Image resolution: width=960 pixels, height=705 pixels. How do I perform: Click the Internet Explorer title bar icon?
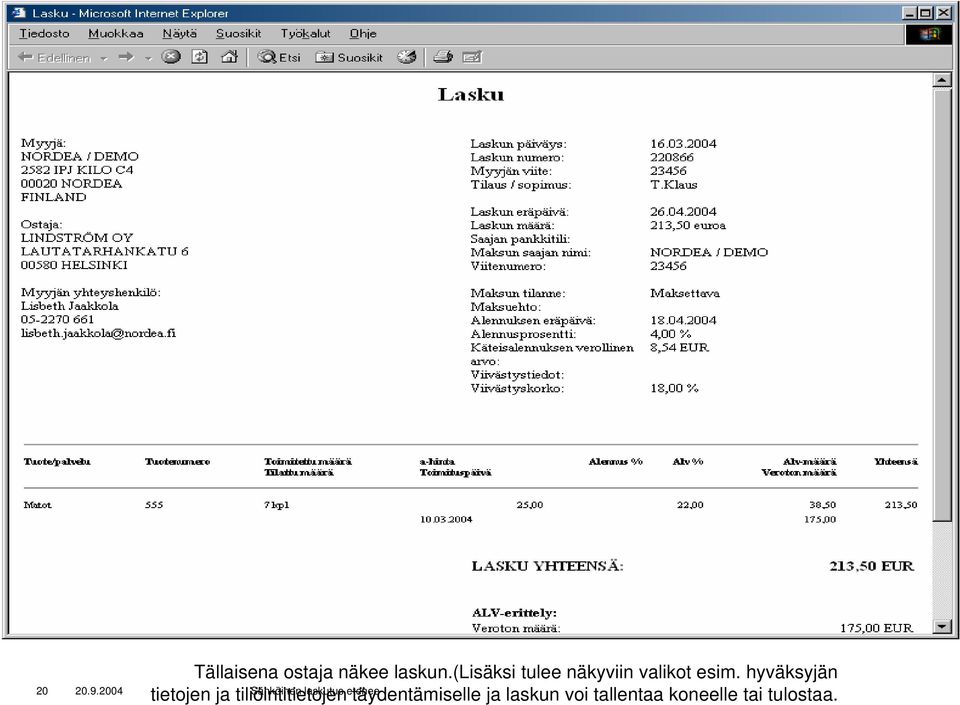pyautogui.click(x=19, y=13)
